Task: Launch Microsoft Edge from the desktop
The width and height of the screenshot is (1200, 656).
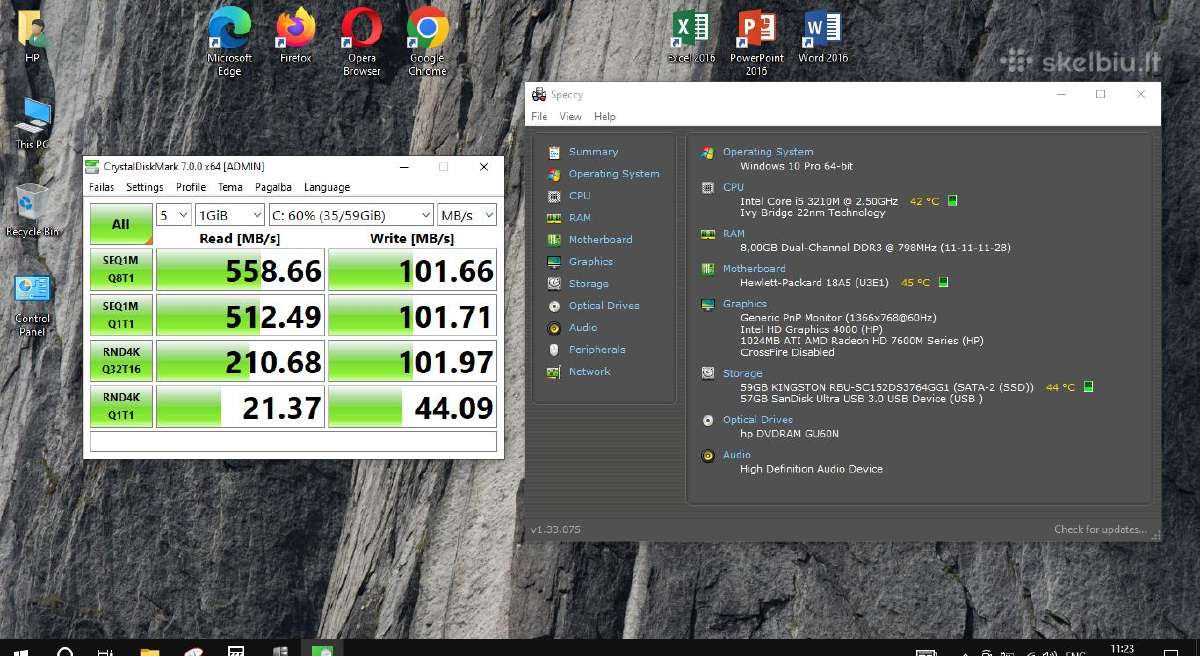Action: tap(229, 42)
